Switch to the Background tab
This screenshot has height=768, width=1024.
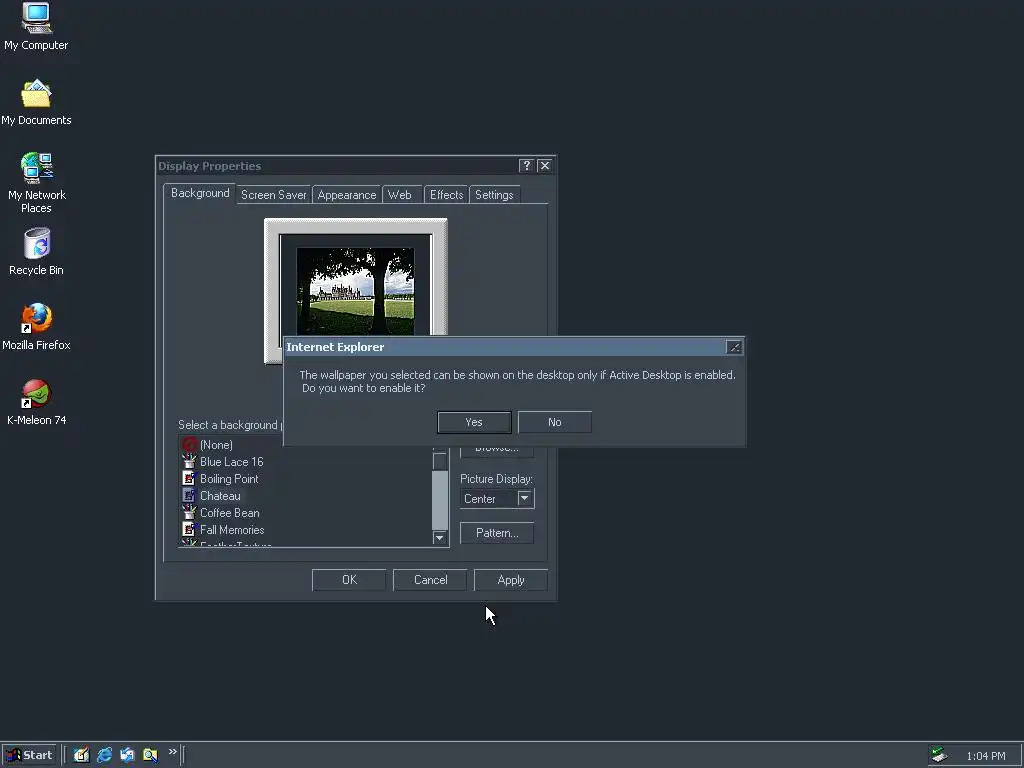[200, 193]
